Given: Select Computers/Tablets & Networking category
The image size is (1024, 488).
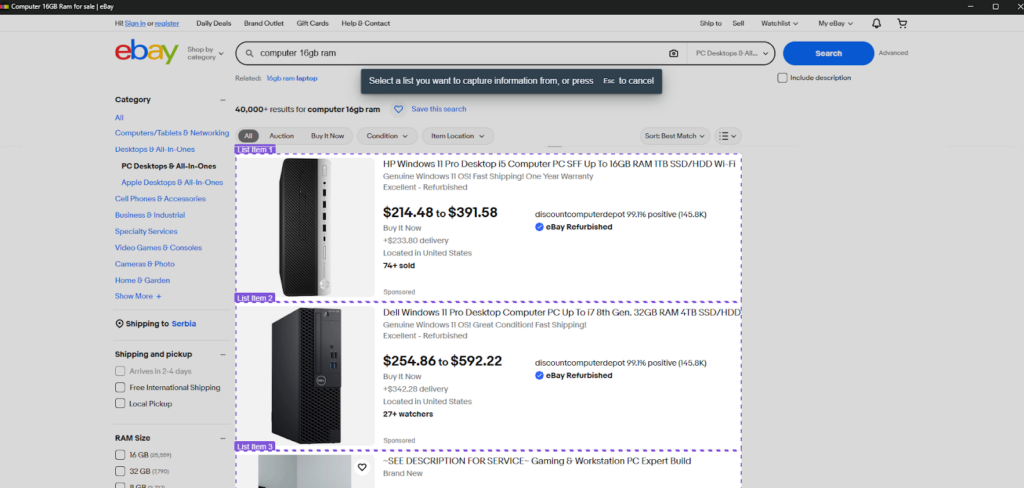Looking at the screenshot, I should tap(172, 133).
